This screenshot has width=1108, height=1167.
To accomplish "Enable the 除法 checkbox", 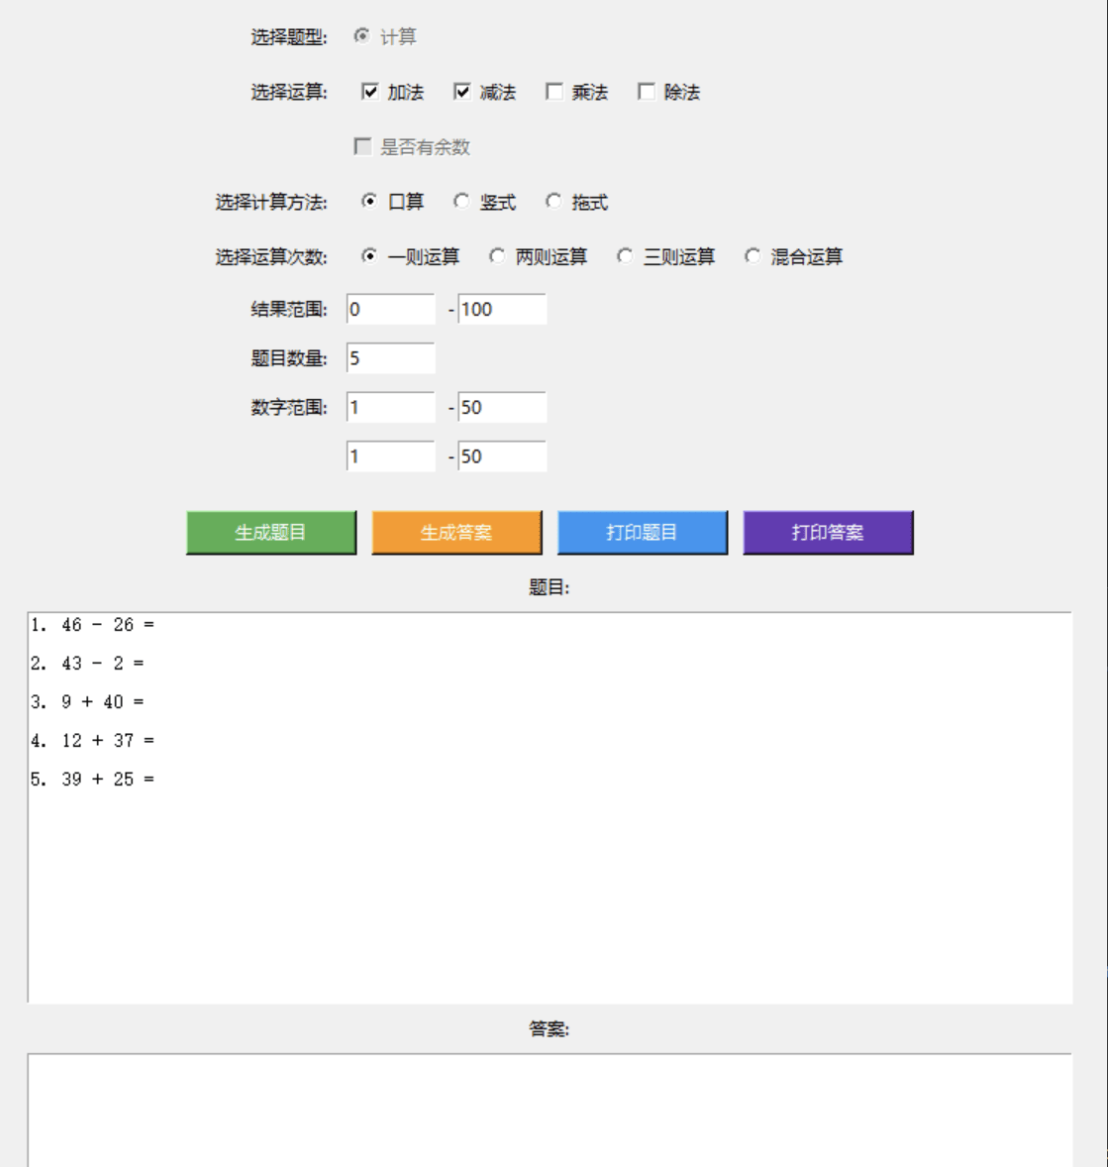I will [x=646, y=92].
